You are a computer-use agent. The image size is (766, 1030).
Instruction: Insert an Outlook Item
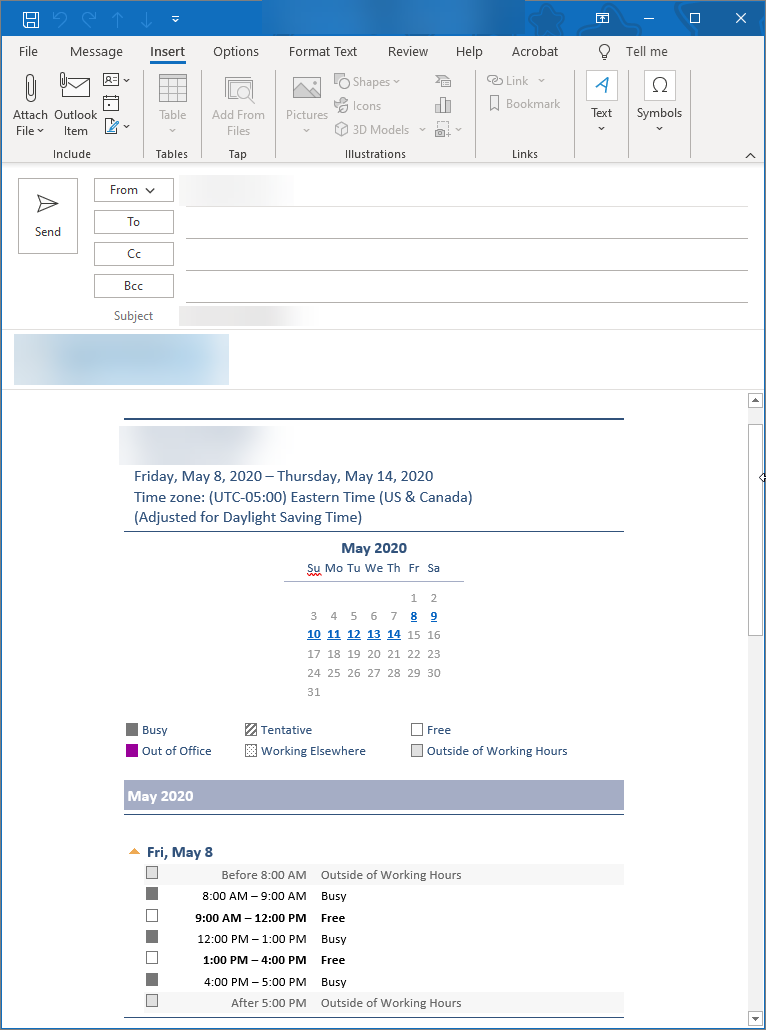pos(76,90)
